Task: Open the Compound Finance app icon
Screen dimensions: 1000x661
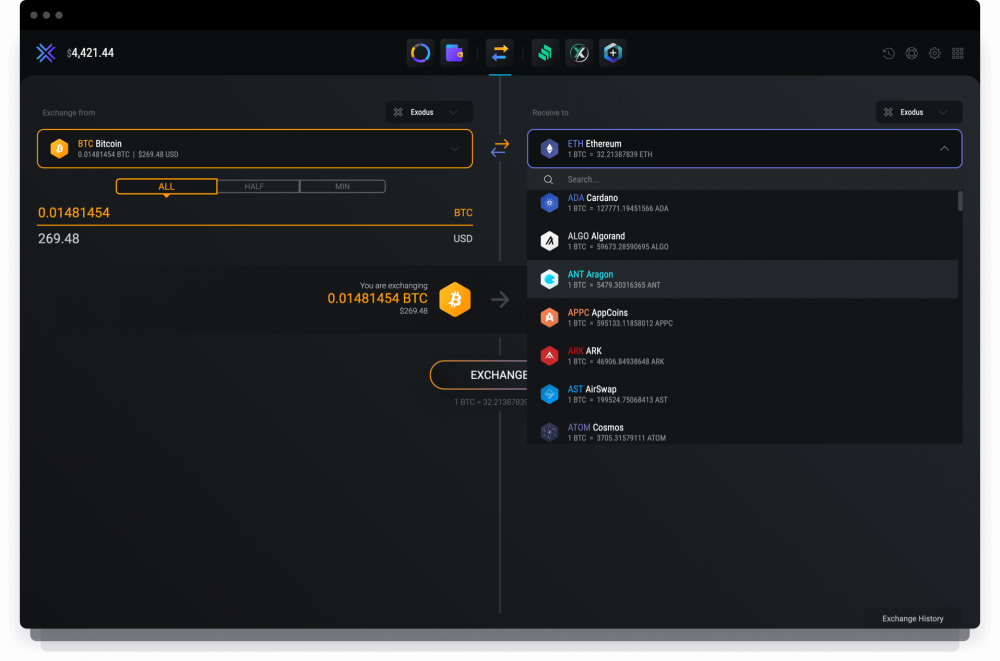Action: click(545, 52)
